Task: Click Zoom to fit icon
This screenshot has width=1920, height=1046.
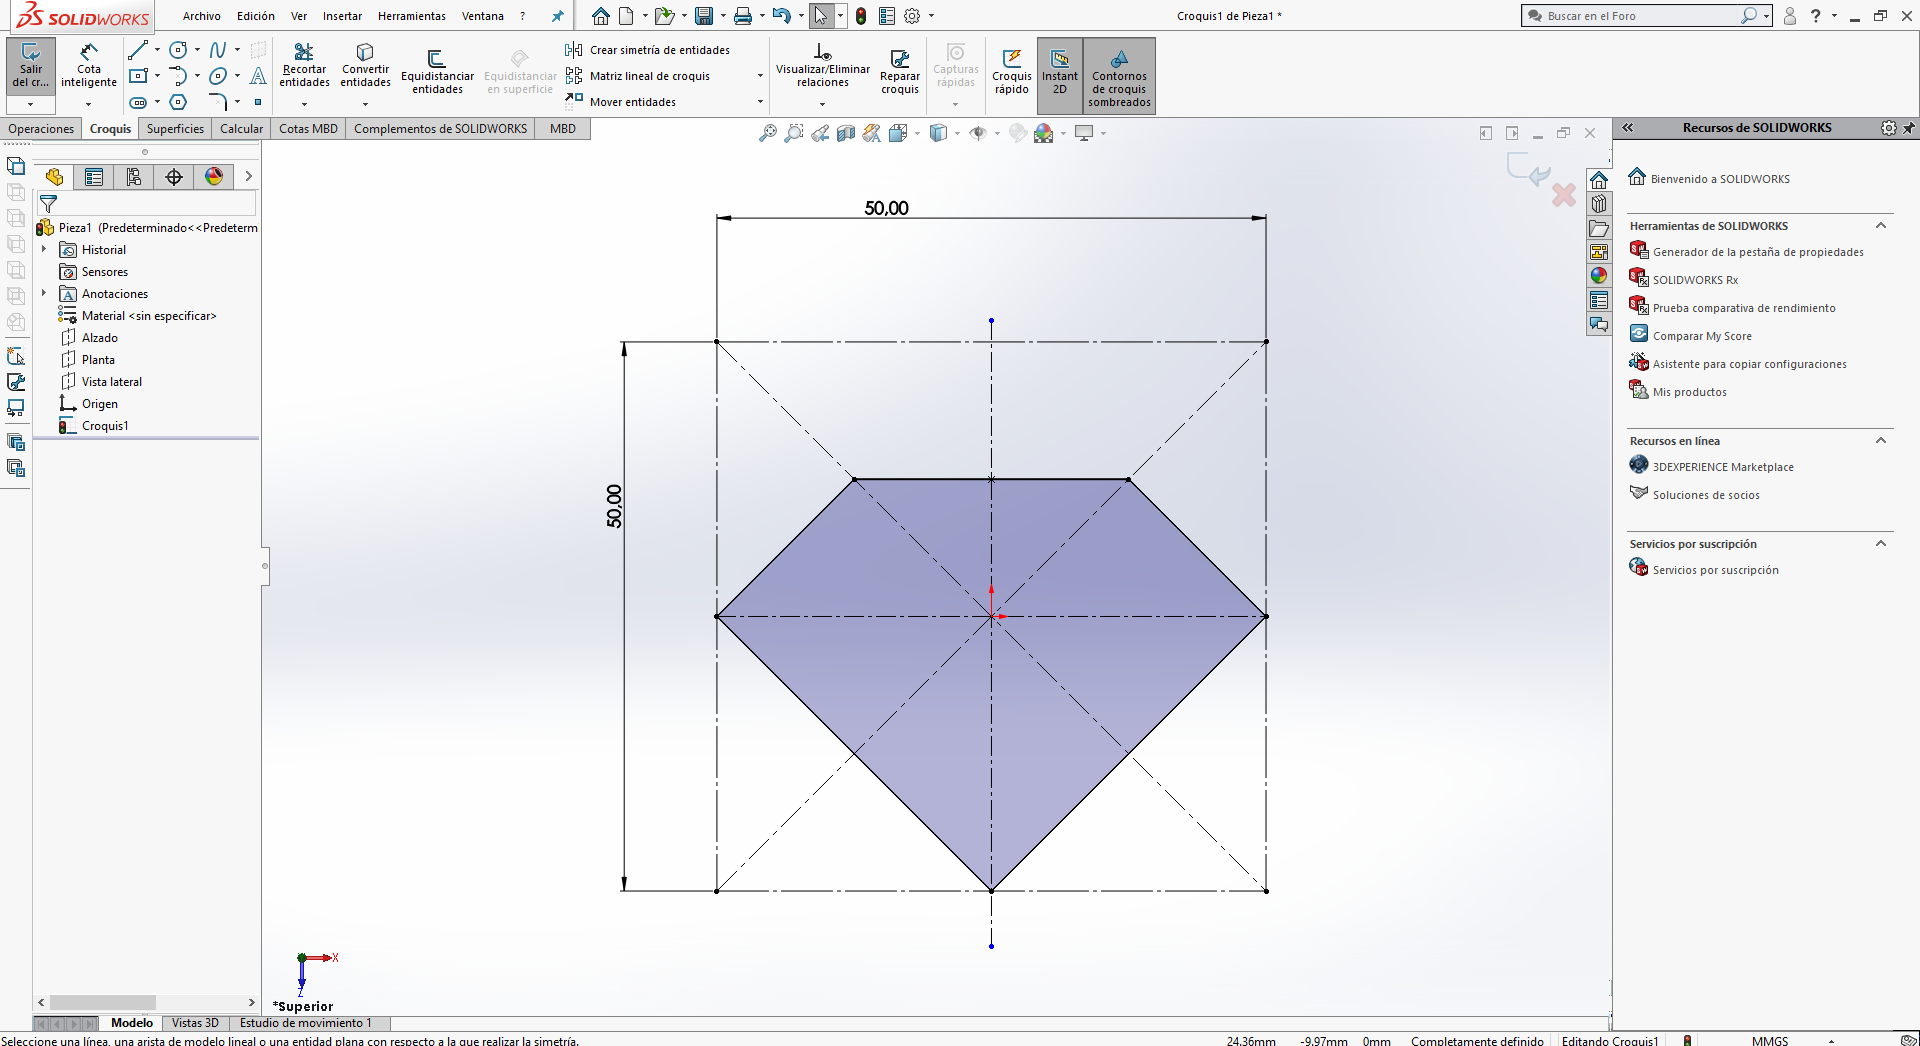Action: (x=768, y=133)
